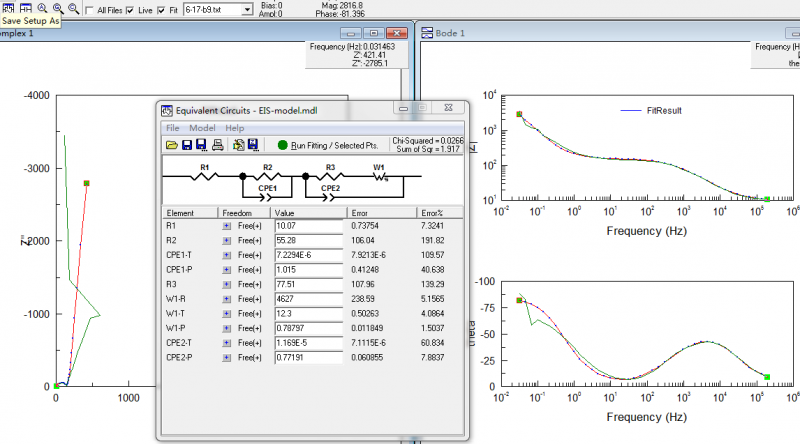The width and height of the screenshot is (800, 444).
Task: Open model file with the folder icon
Action: click(171, 145)
